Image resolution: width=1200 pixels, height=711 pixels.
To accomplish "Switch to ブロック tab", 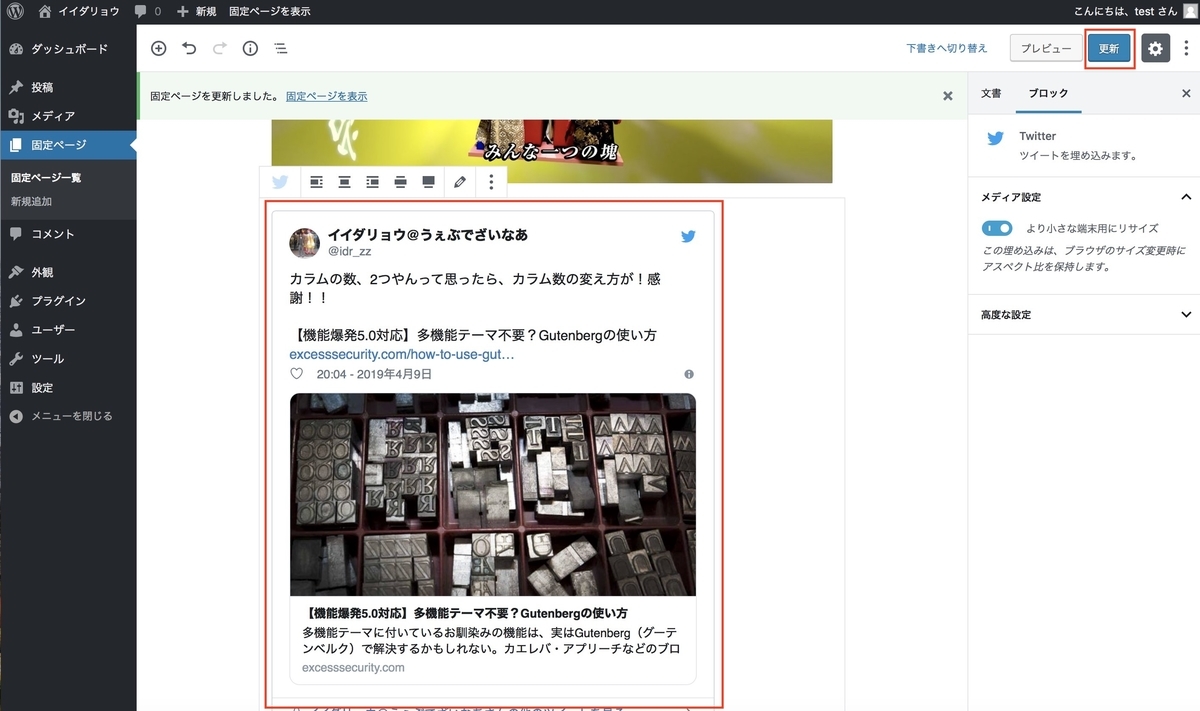I will 1048,93.
